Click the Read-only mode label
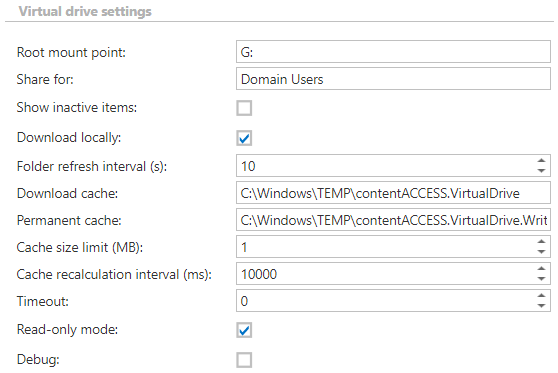 point(67,330)
